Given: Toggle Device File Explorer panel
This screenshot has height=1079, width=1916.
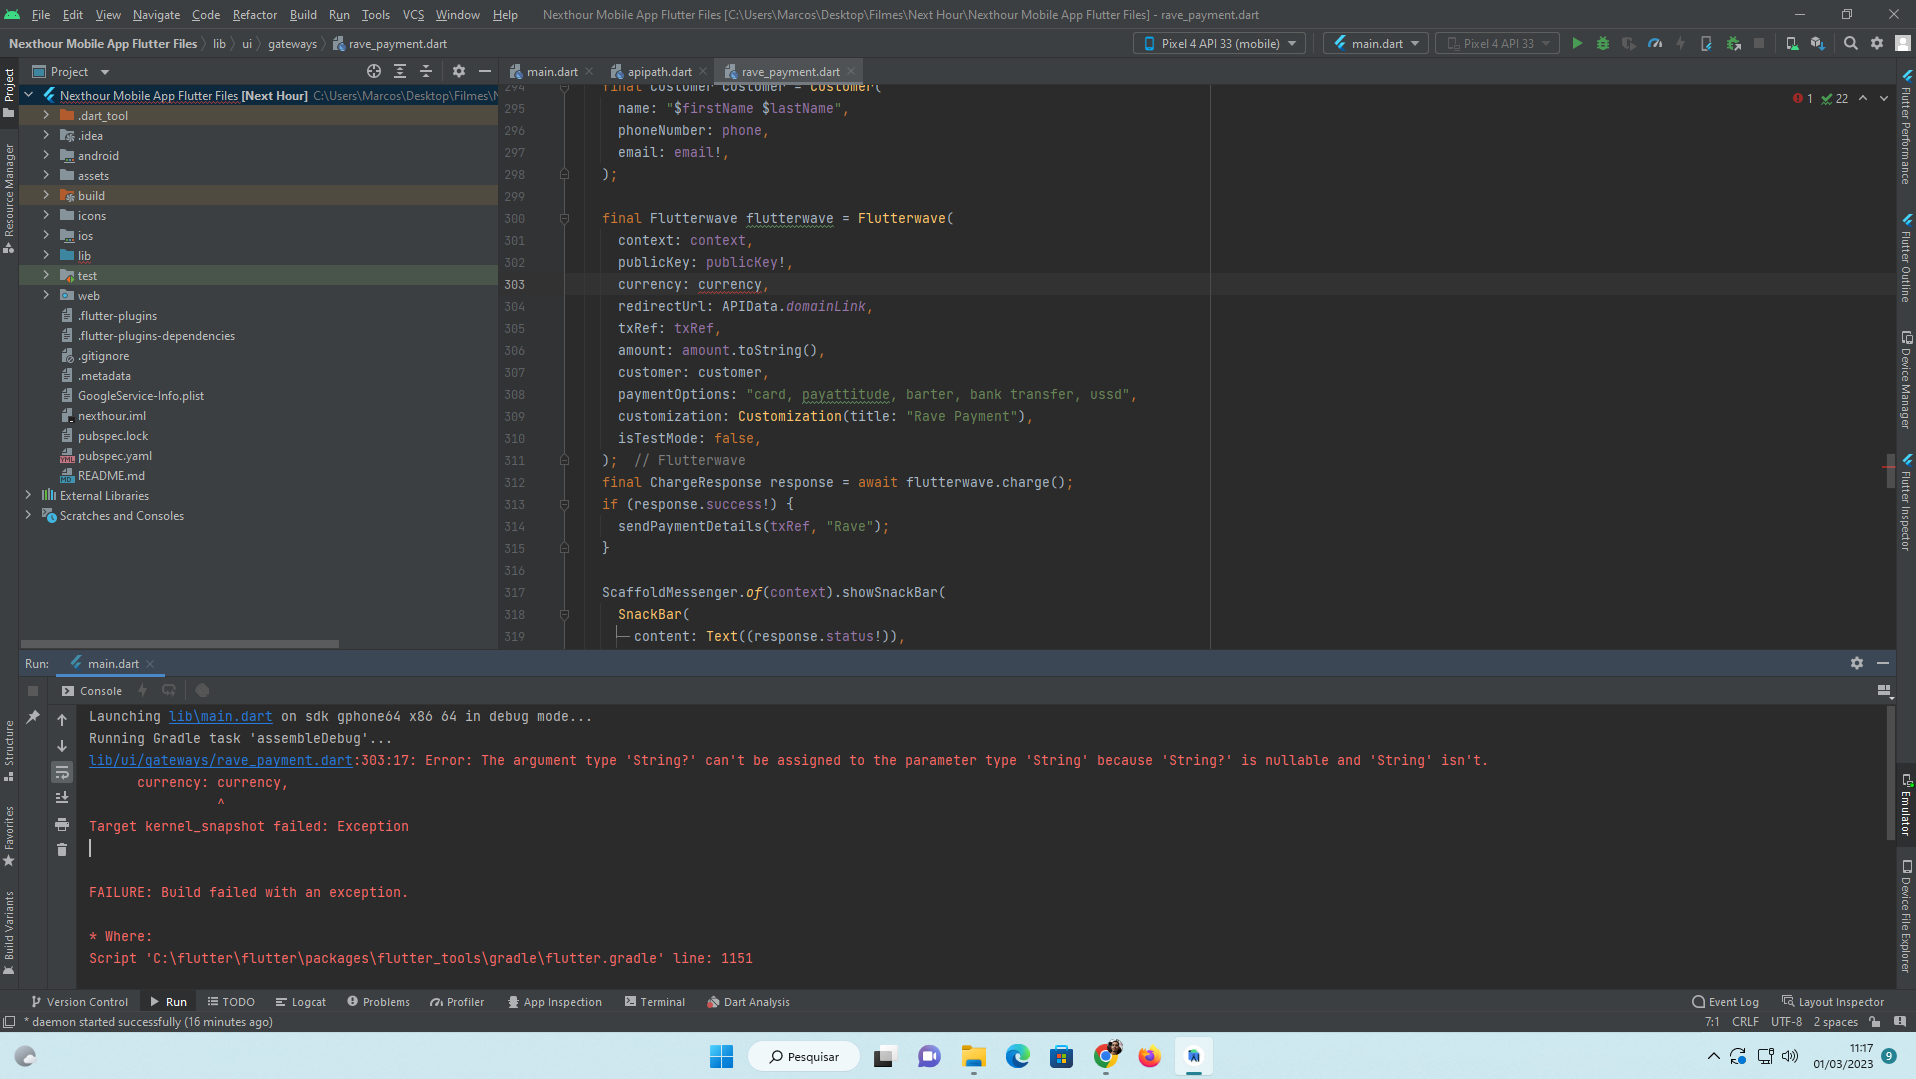Looking at the screenshot, I should (x=1906, y=916).
